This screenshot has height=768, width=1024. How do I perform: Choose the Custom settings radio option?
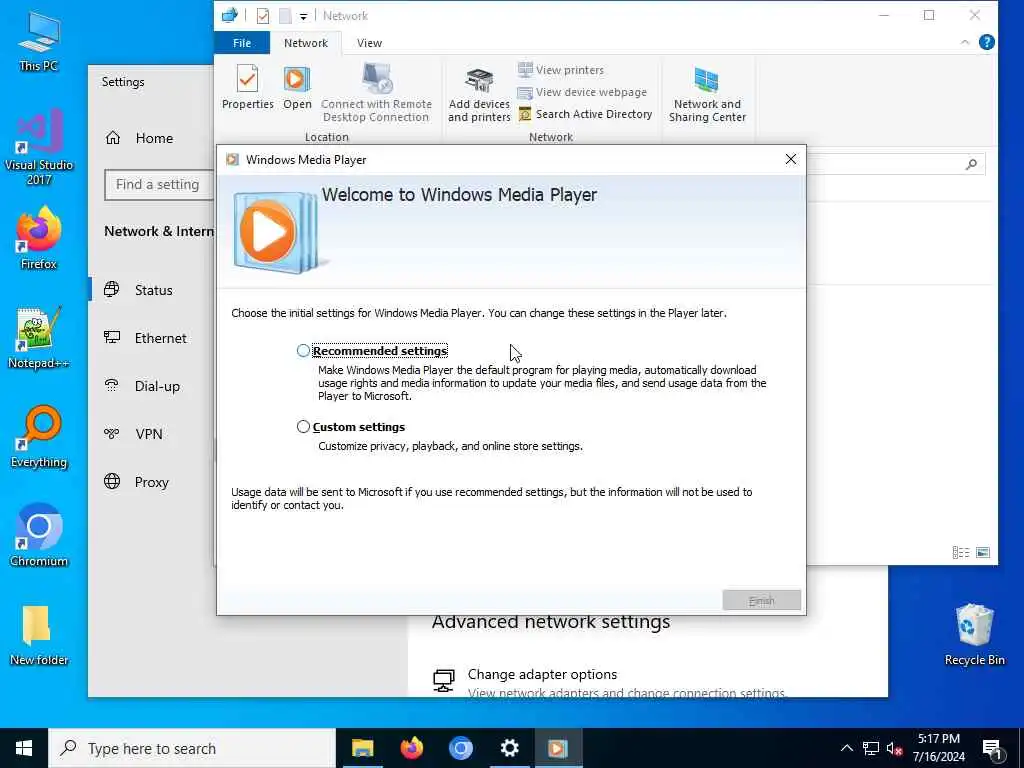pyautogui.click(x=303, y=426)
